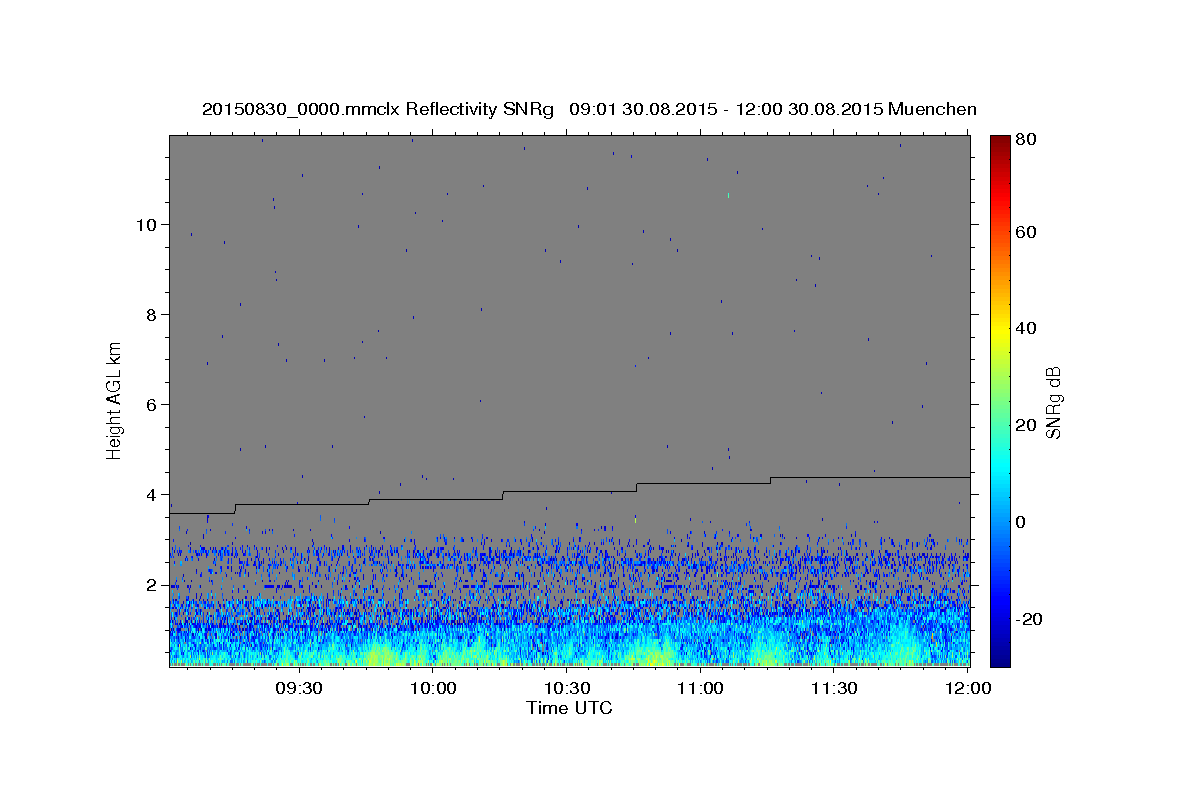Click the black stepped threshold line near 11:30
1200x800 pixels.
click(x=834, y=478)
